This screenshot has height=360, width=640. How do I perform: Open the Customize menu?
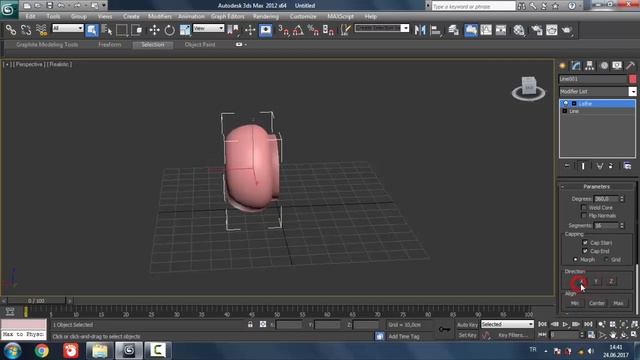[303, 16]
